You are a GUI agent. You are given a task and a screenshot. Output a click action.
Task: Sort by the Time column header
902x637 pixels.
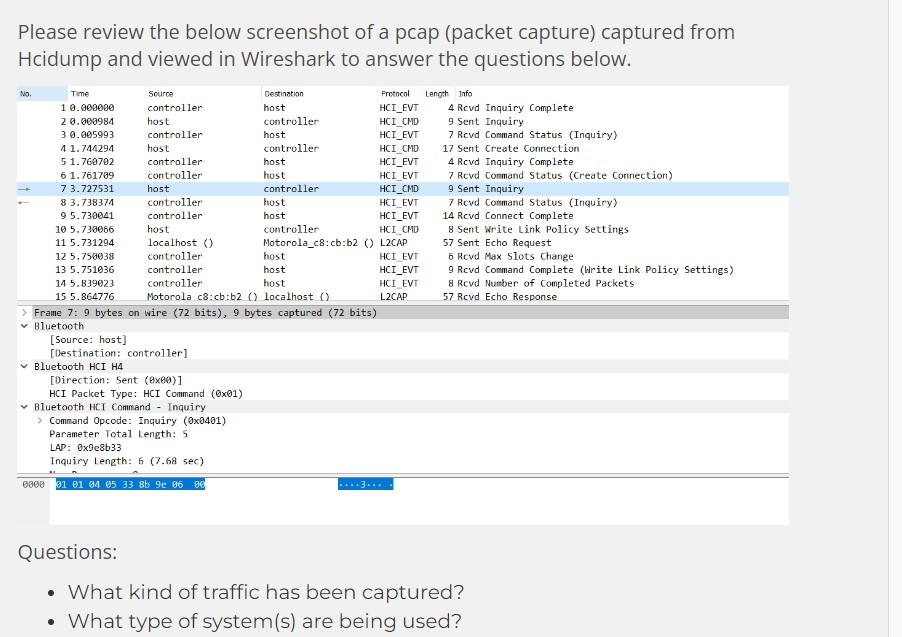click(x=106, y=94)
